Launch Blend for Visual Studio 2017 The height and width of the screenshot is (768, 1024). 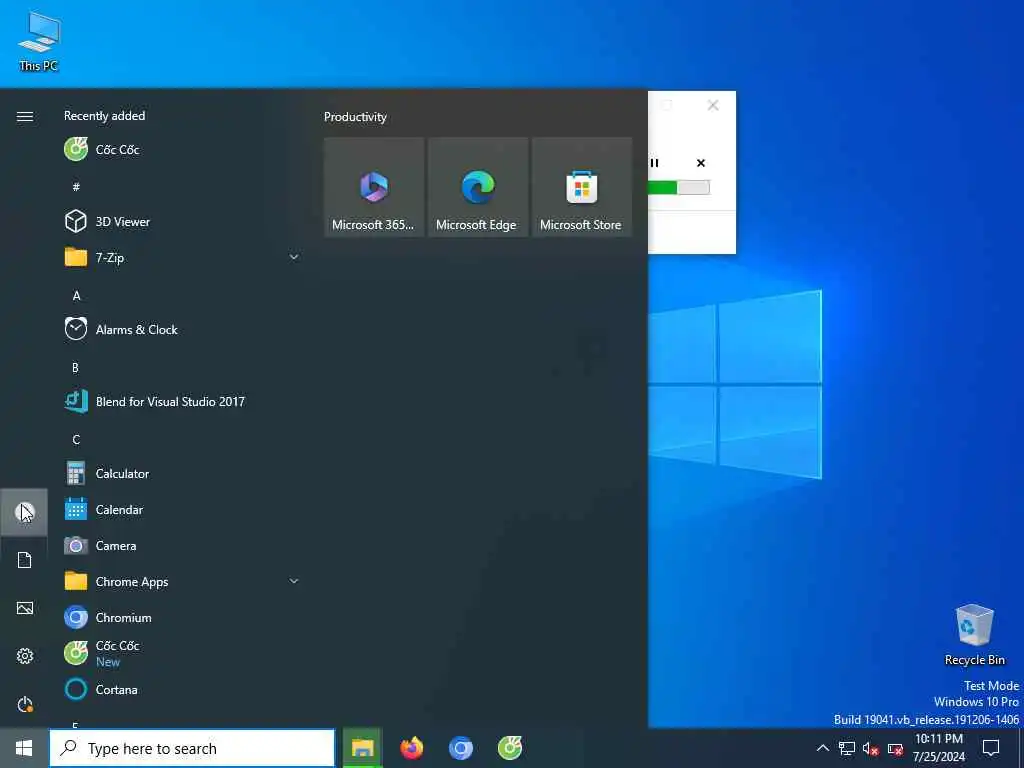point(182,401)
